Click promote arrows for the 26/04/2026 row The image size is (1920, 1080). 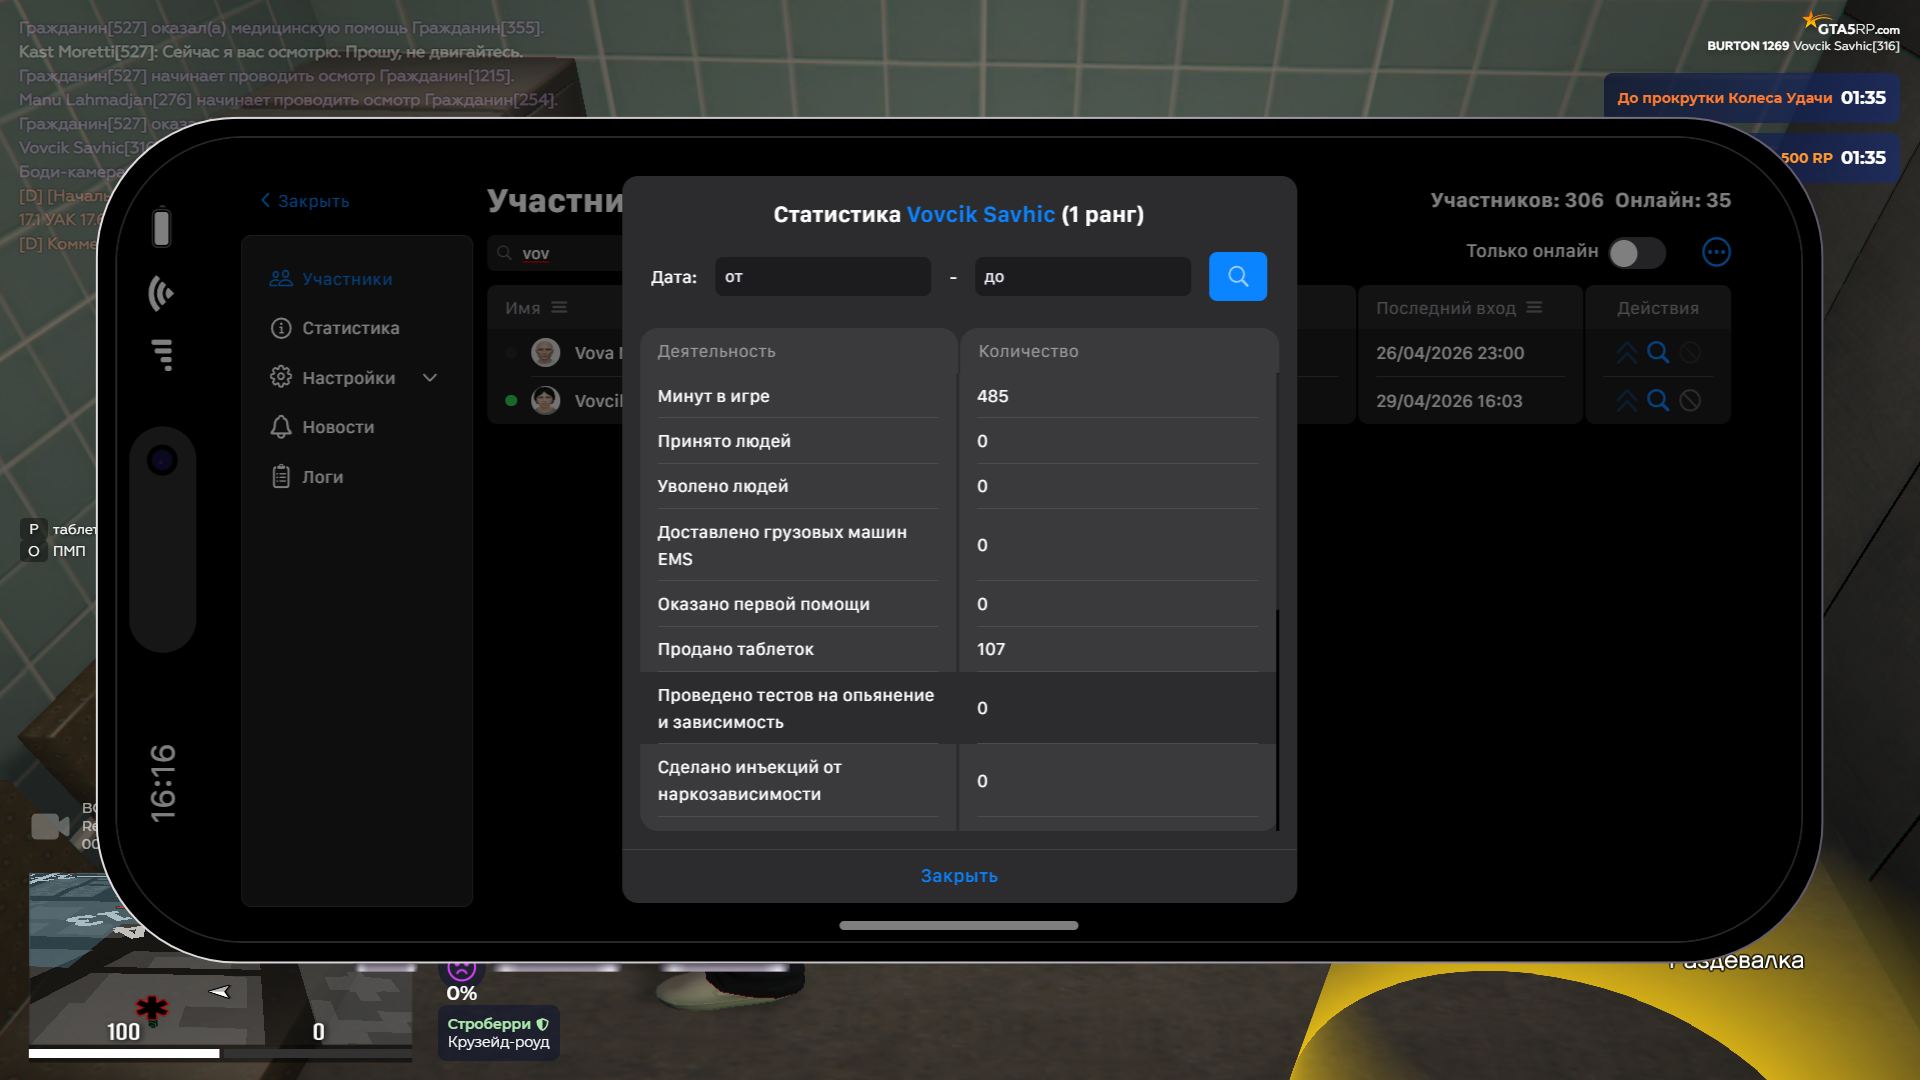pyautogui.click(x=1627, y=353)
